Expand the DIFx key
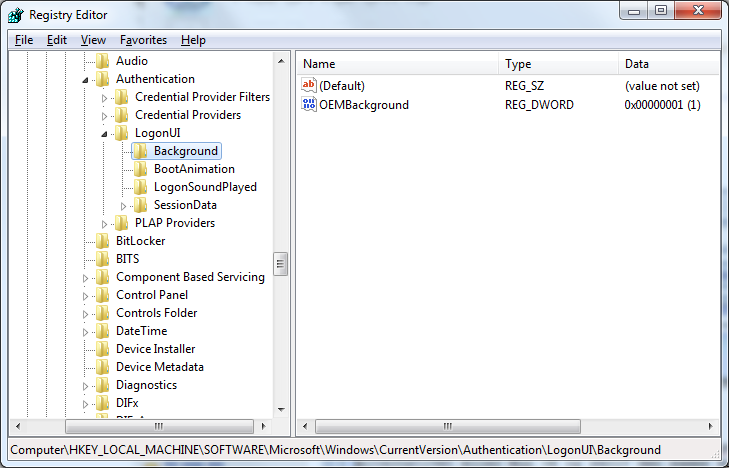The image size is (729, 468). click(85, 404)
